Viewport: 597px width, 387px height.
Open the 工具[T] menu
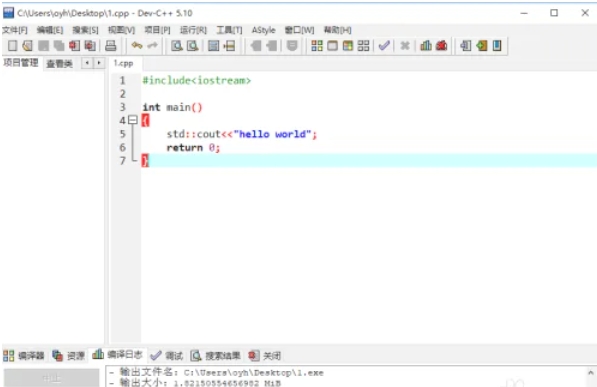click(229, 30)
